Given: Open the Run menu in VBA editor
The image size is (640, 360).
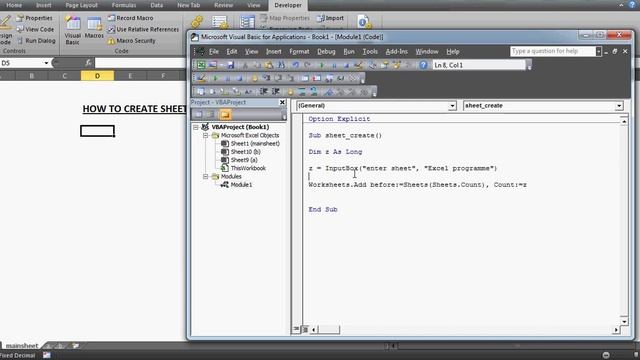Looking at the screenshot, I should pyautogui.click(x=349, y=51).
